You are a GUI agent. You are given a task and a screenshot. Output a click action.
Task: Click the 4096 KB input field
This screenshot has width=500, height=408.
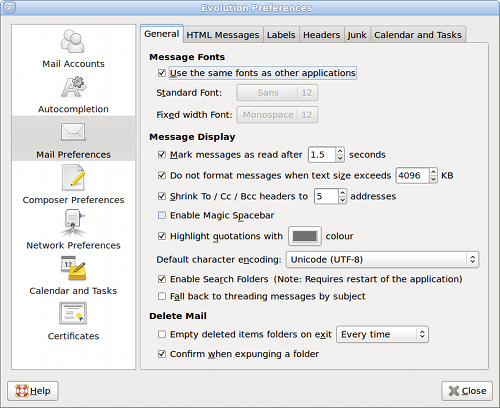(412, 175)
